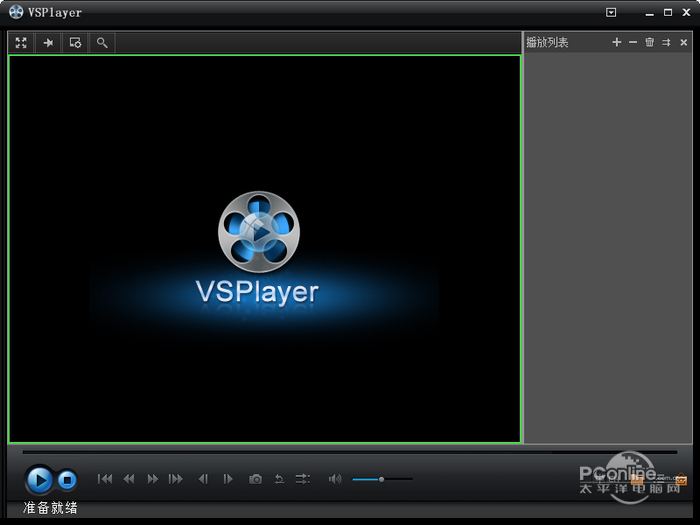This screenshot has height=525, width=700.
Task: Open the capture settings icon in the toolbar
Action: (x=75, y=43)
